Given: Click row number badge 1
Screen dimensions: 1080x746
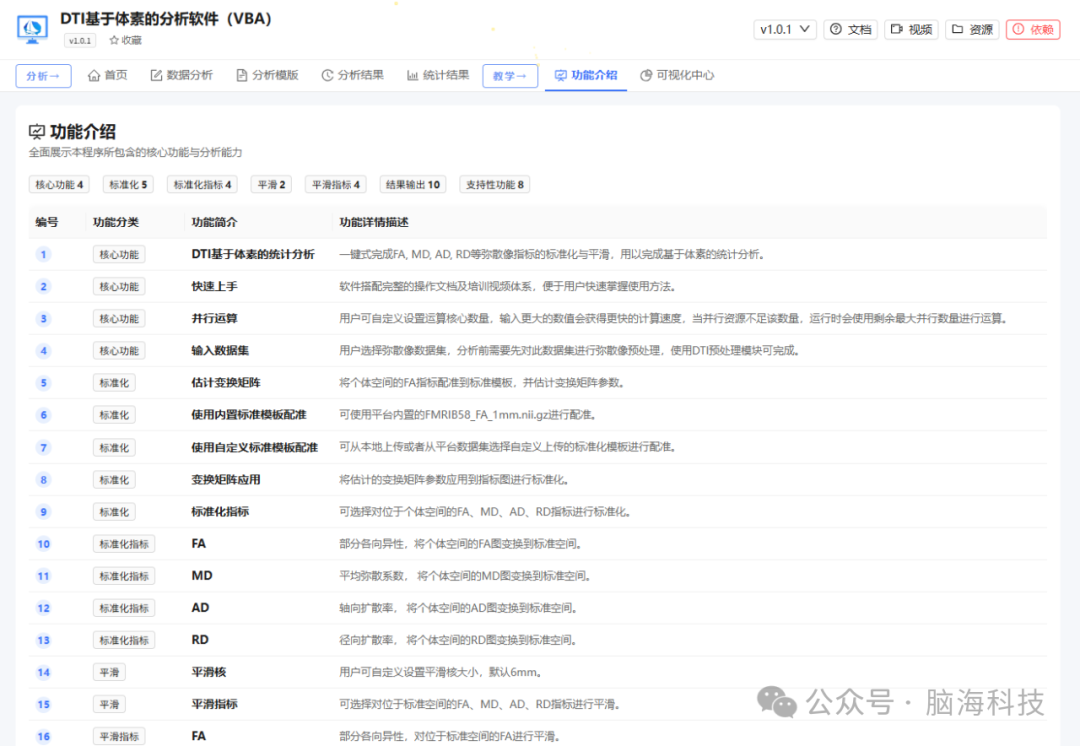Looking at the screenshot, I should point(43,254).
